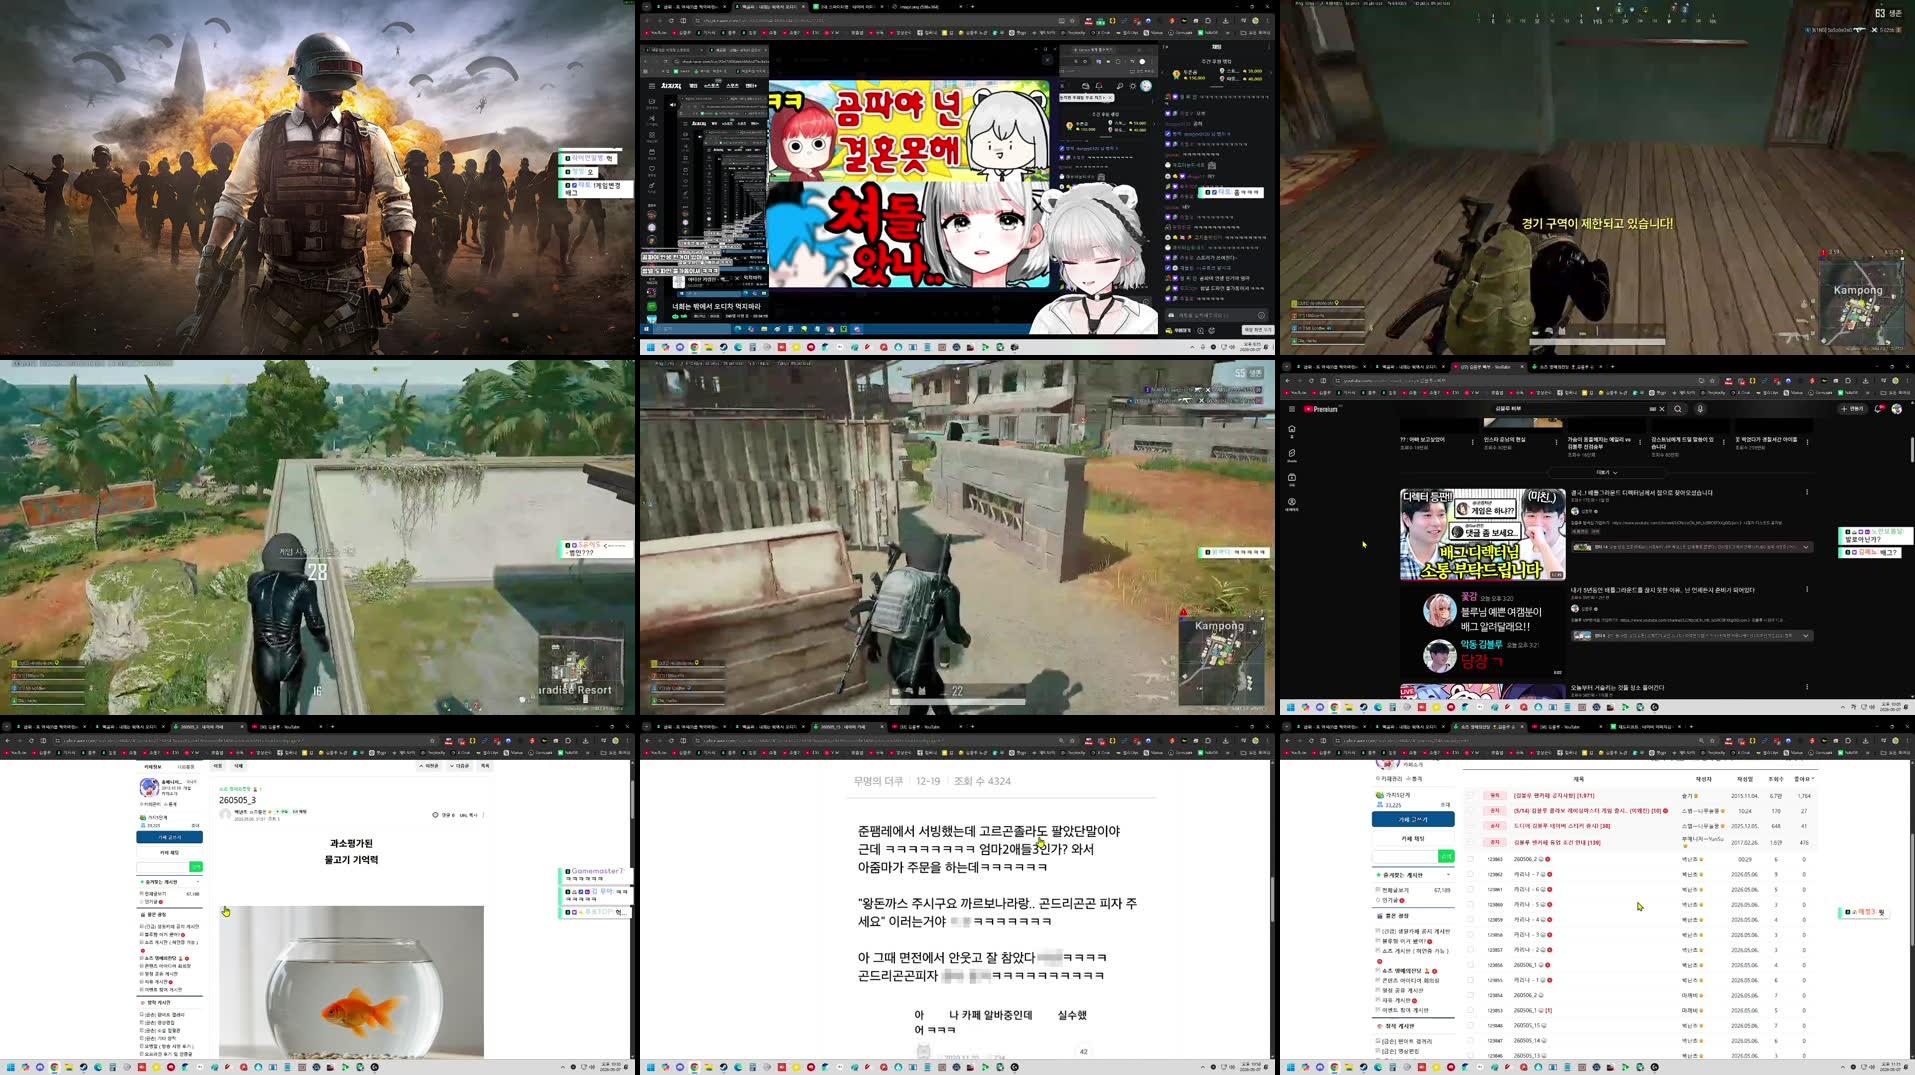The image size is (1915, 1075).
Task: Go to 다음글 from the goldfish post
Action: (x=460, y=766)
